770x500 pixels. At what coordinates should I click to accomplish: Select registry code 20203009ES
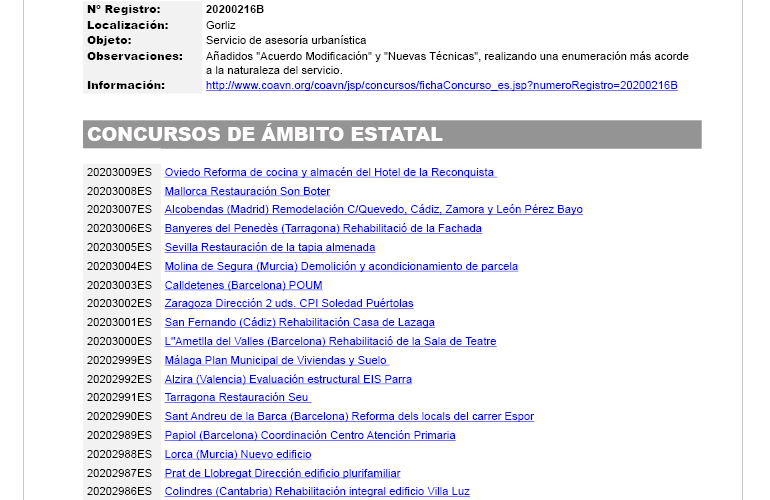click(x=119, y=172)
